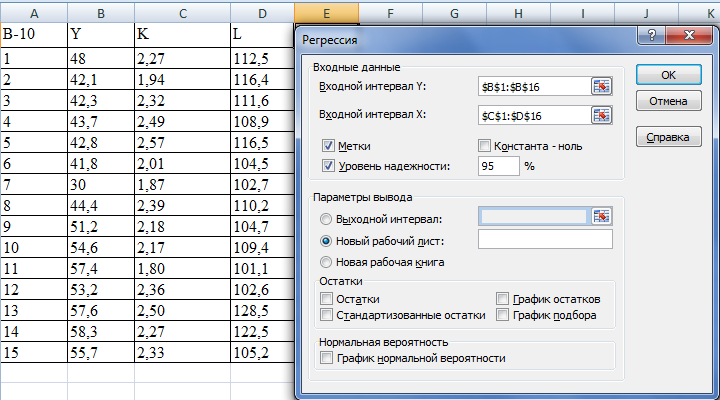Click the Новый рабочий лист name field
The width and height of the screenshot is (720, 400).
pos(545,239)
